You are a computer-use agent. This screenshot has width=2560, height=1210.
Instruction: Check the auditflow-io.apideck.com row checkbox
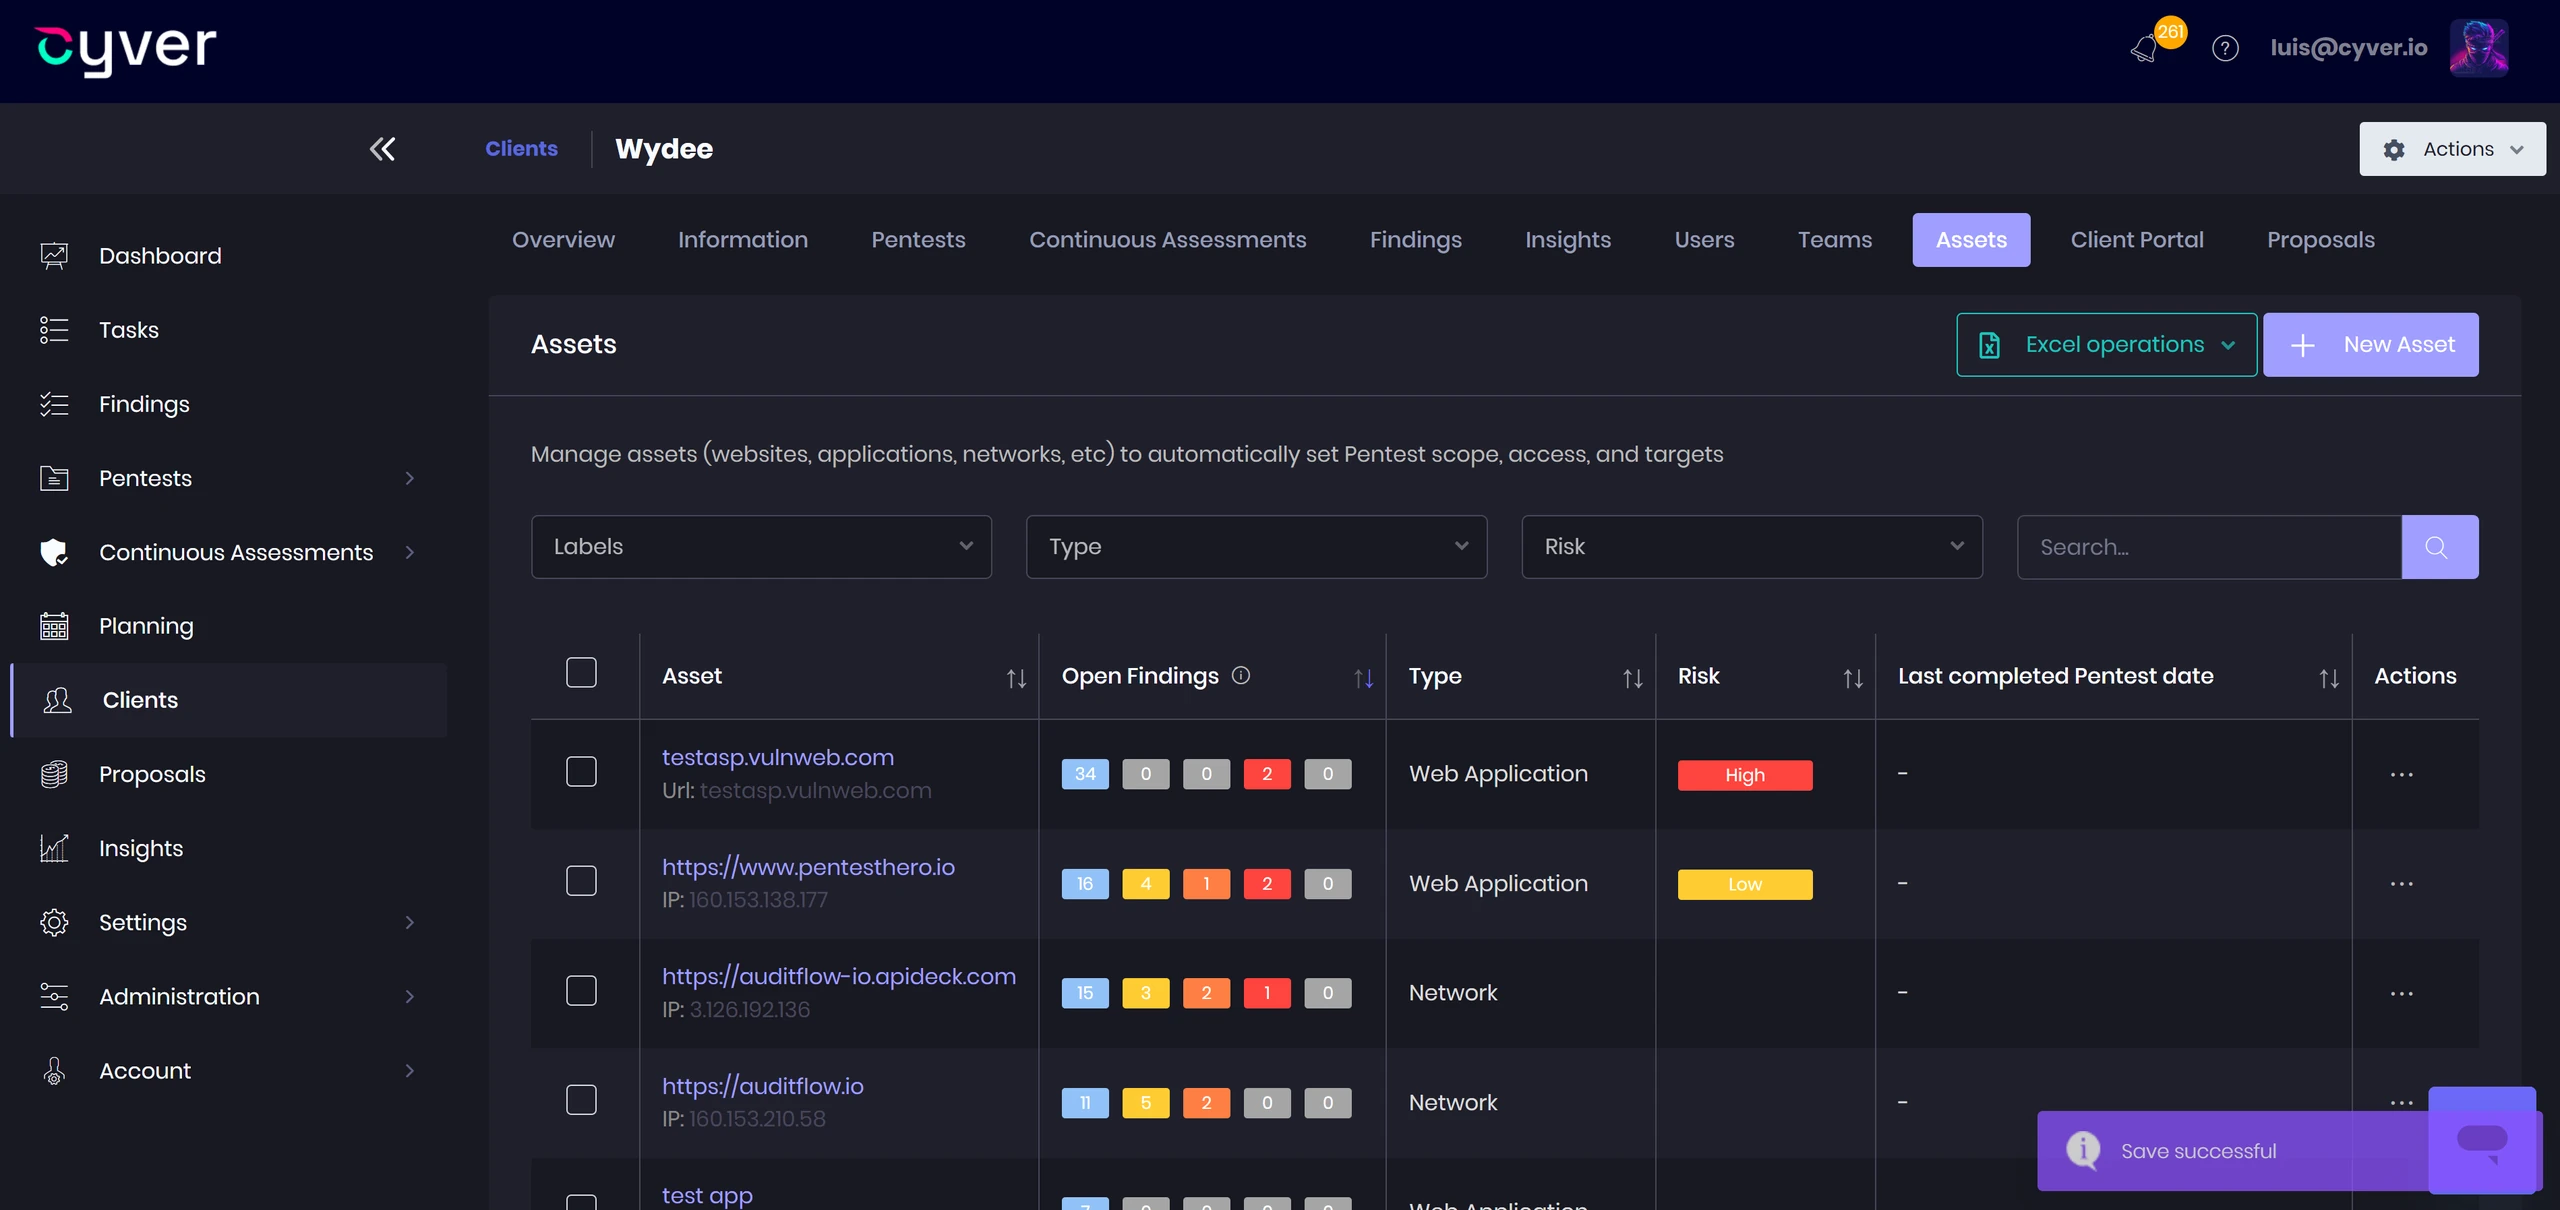click(x=581, y=990)
